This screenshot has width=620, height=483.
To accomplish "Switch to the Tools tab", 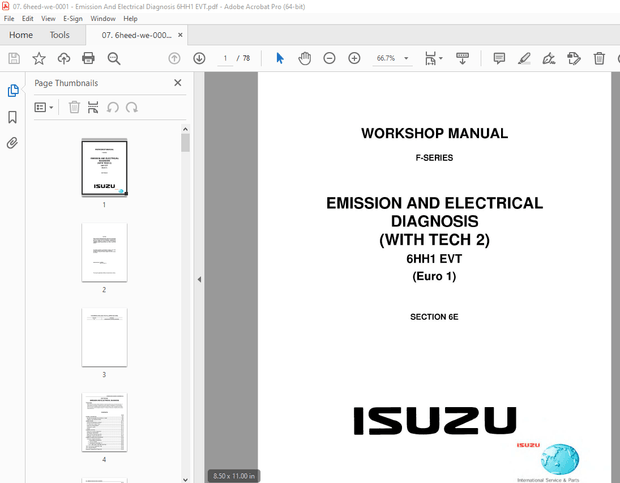I will tap(60, 35).
